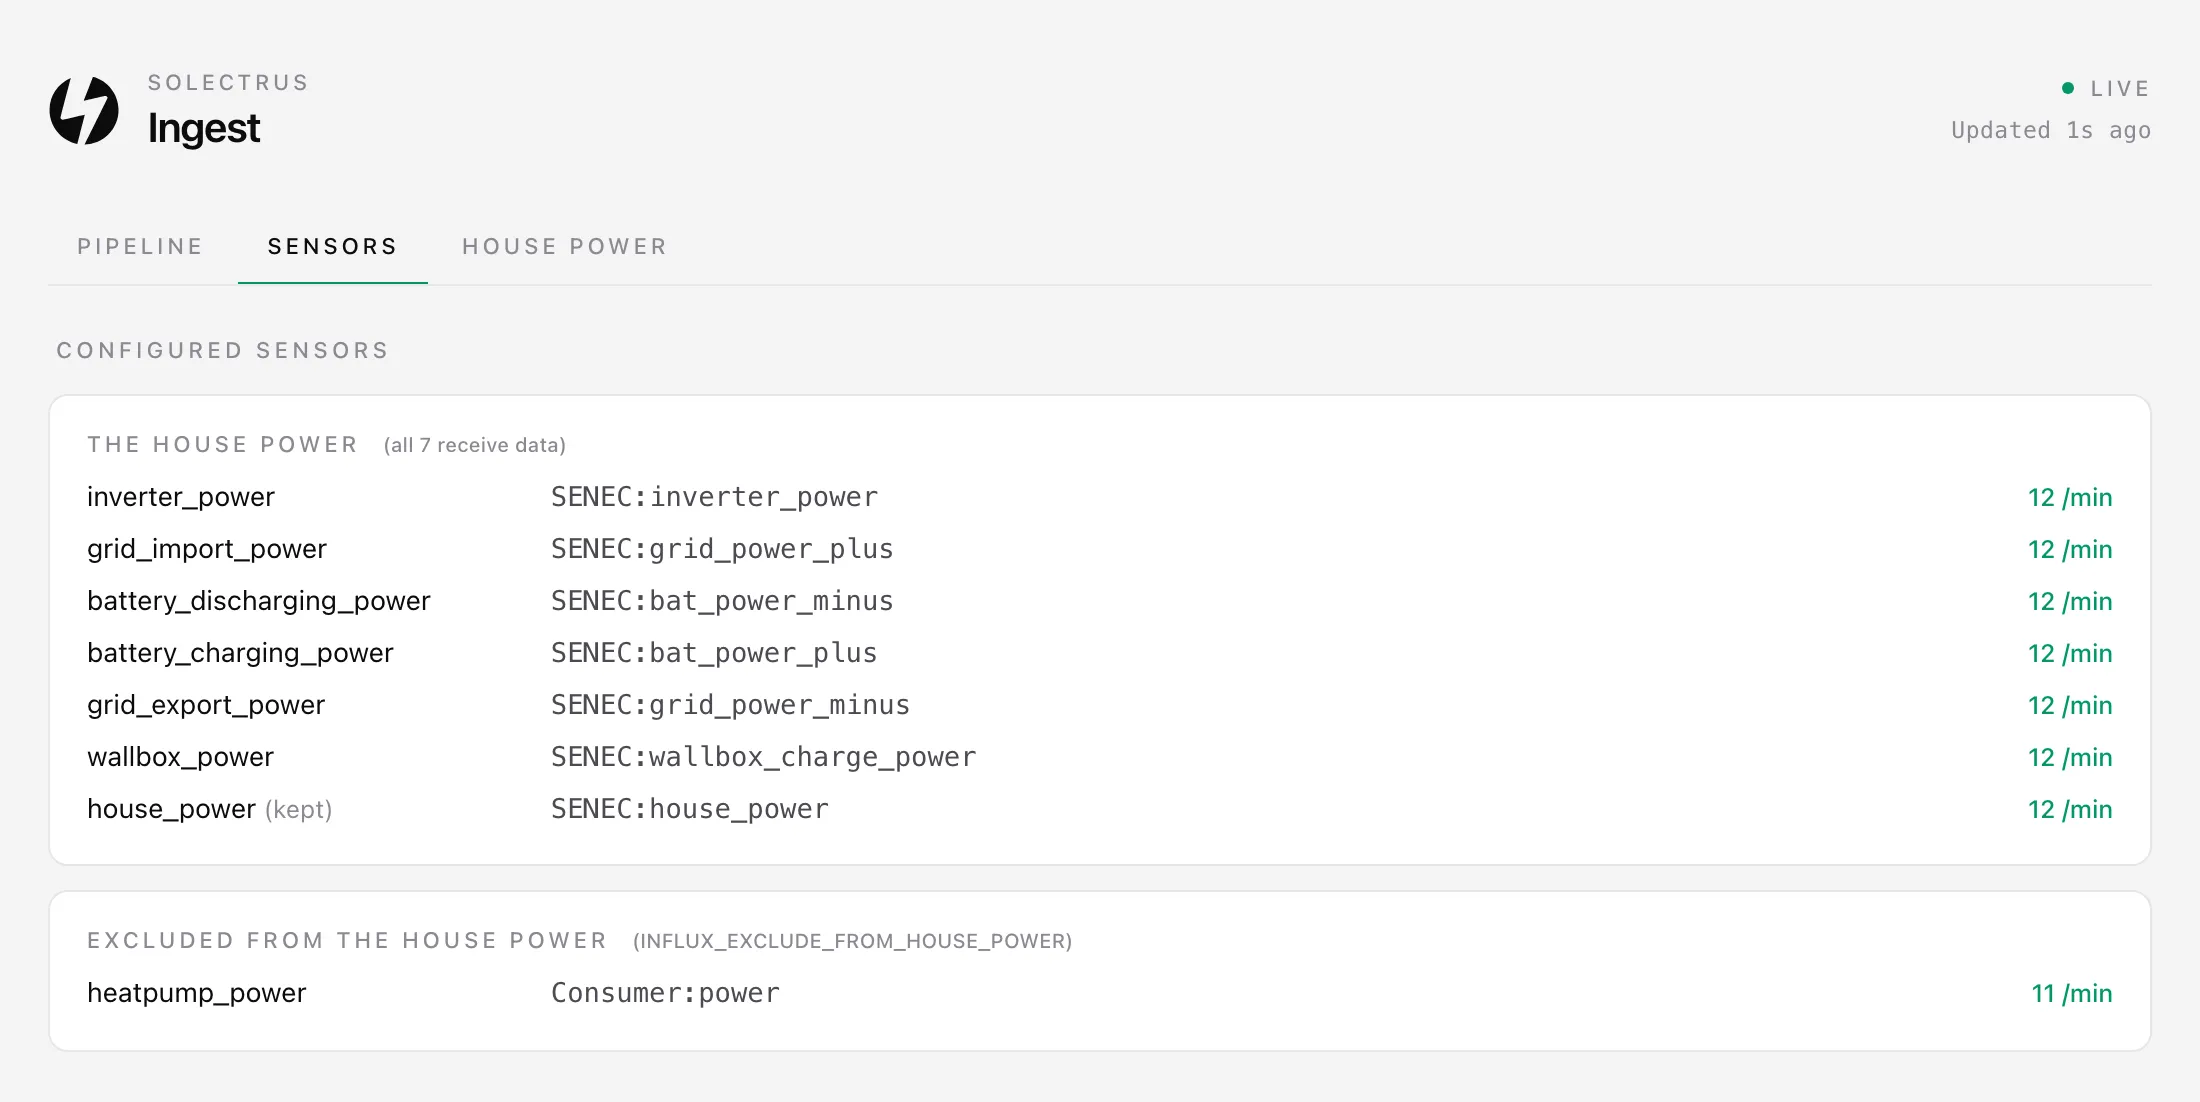Switch to the Pipeline tab
This screenshot has height=1102, width=2200.
click(140, 246)
